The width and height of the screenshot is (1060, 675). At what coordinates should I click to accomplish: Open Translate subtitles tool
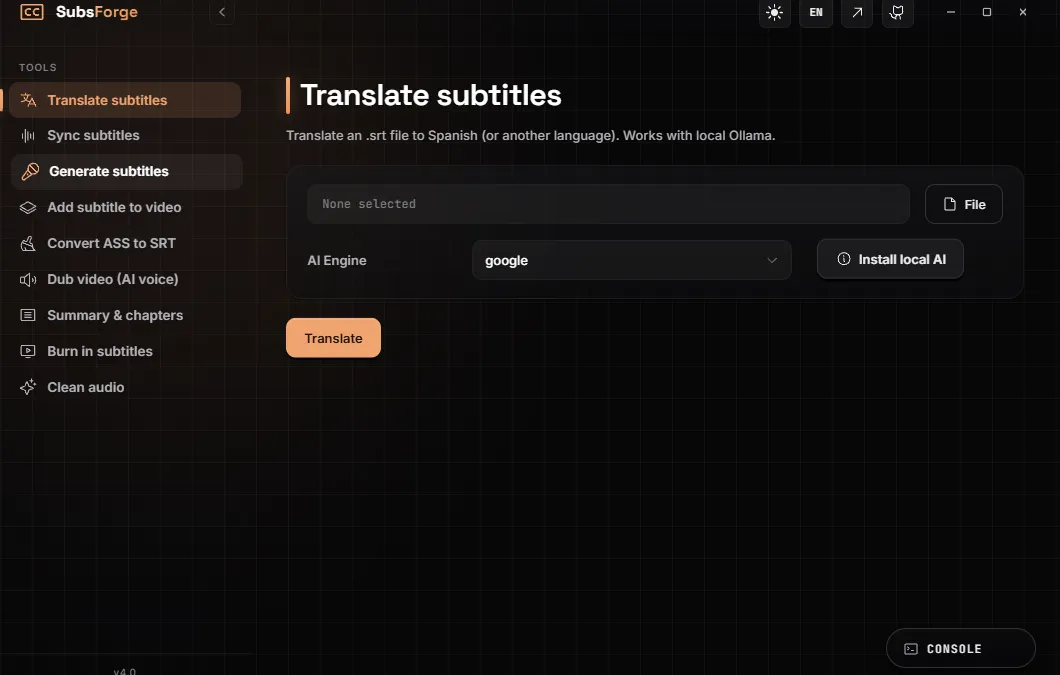[125, 100]
